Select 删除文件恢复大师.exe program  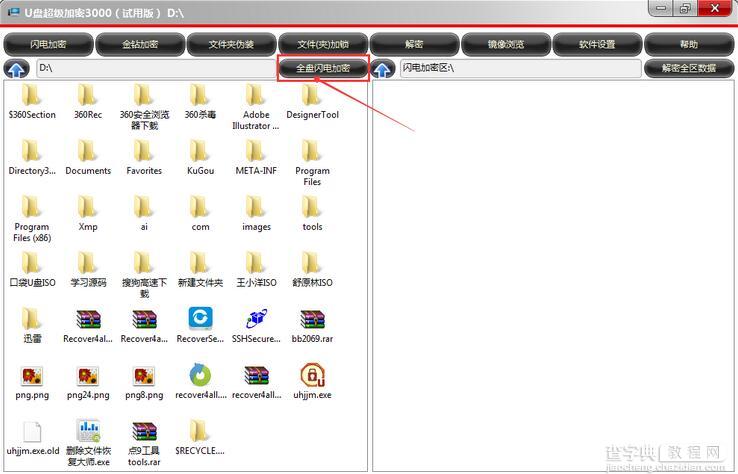(88, 443)
